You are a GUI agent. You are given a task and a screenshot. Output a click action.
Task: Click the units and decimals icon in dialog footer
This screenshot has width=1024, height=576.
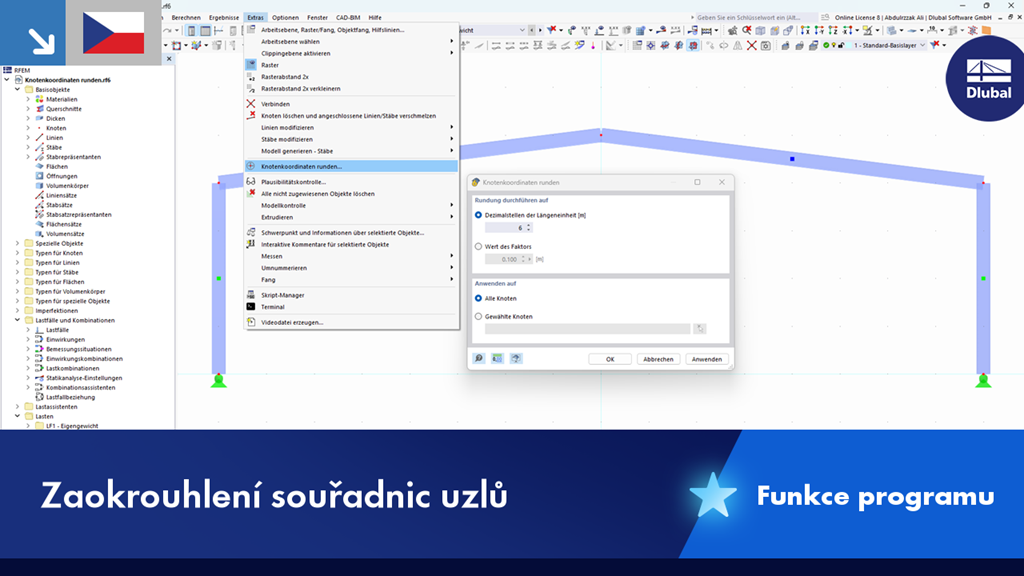click(497, 359)
